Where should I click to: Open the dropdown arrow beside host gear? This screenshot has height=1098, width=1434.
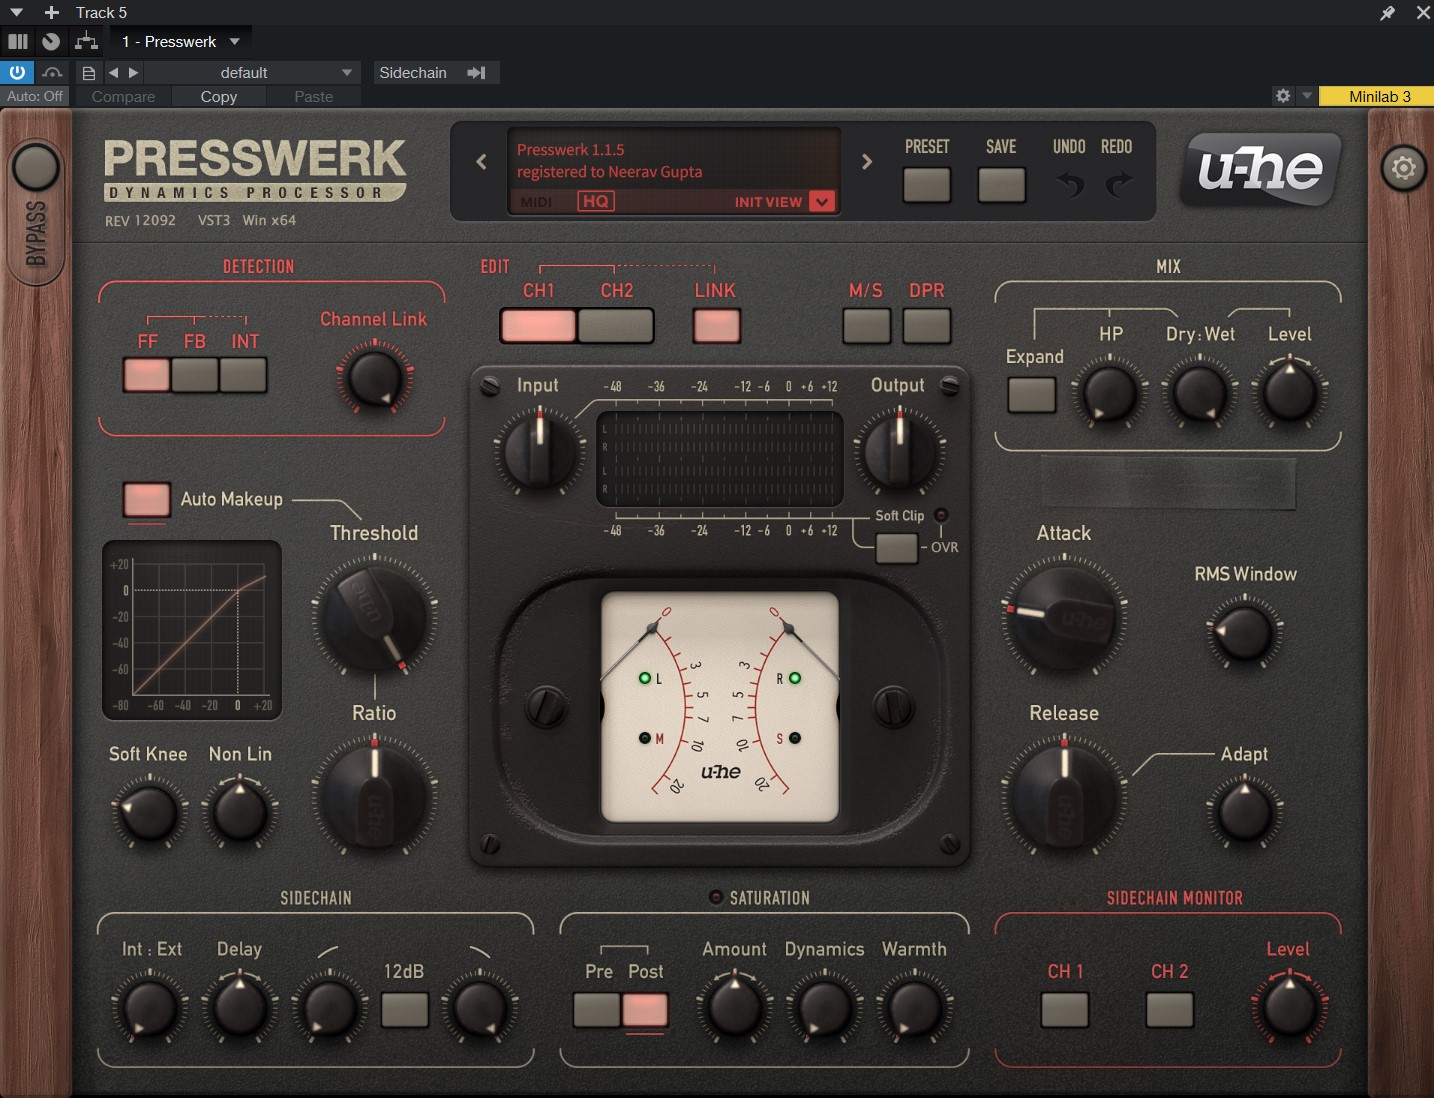coord(1306,96)
